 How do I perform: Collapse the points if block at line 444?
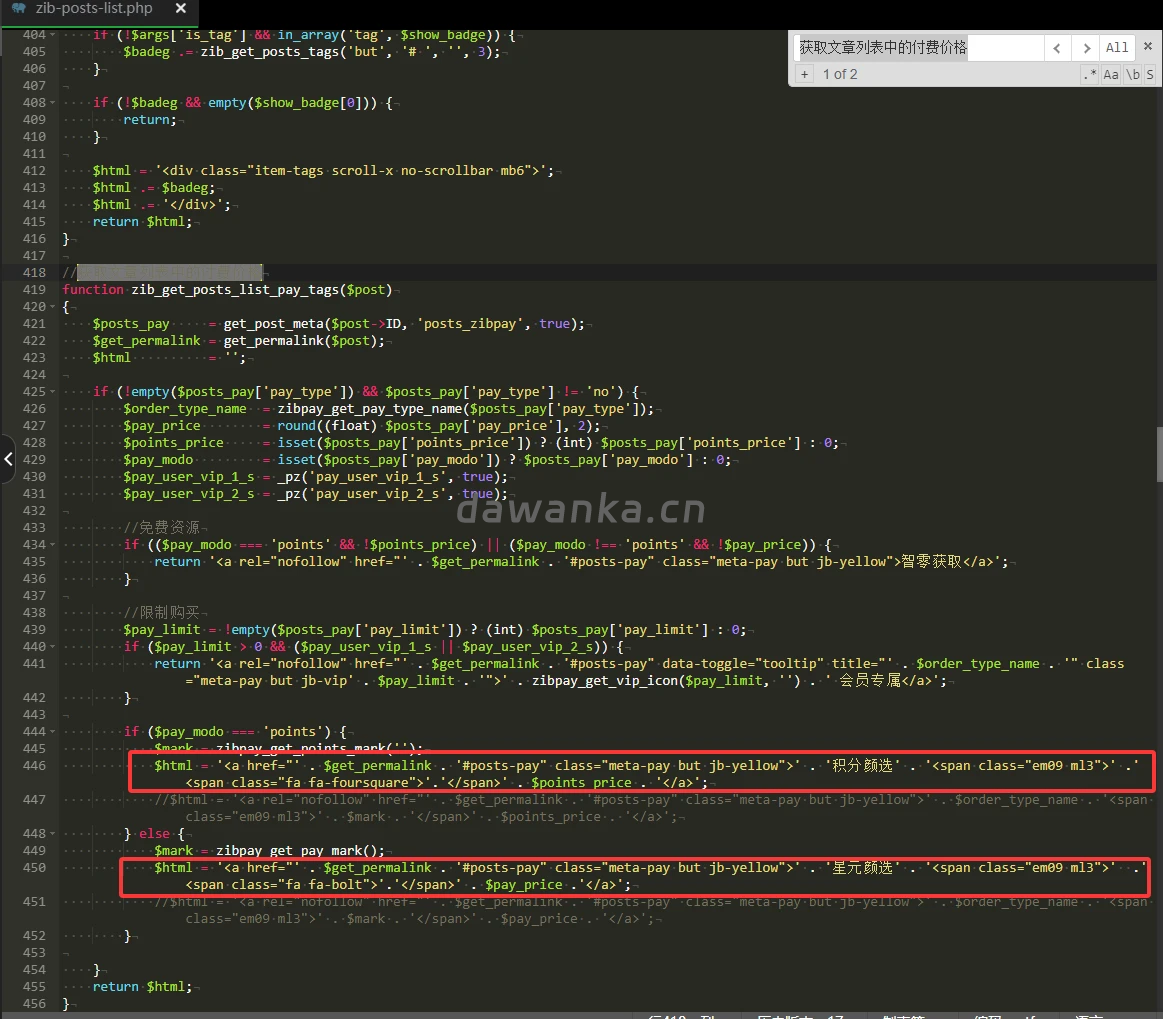(53, 732)
